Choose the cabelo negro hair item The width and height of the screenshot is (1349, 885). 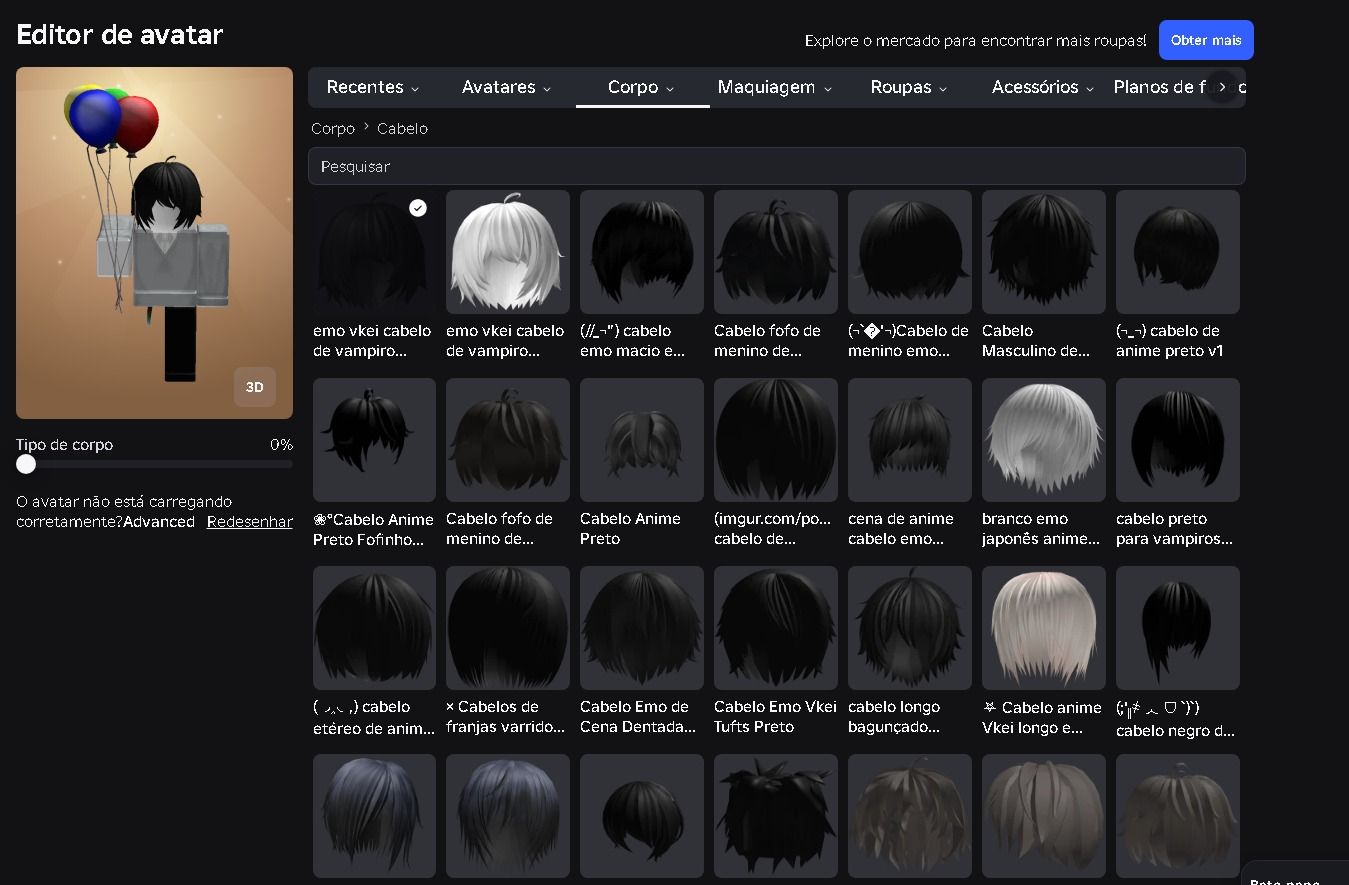(1178, 628)
